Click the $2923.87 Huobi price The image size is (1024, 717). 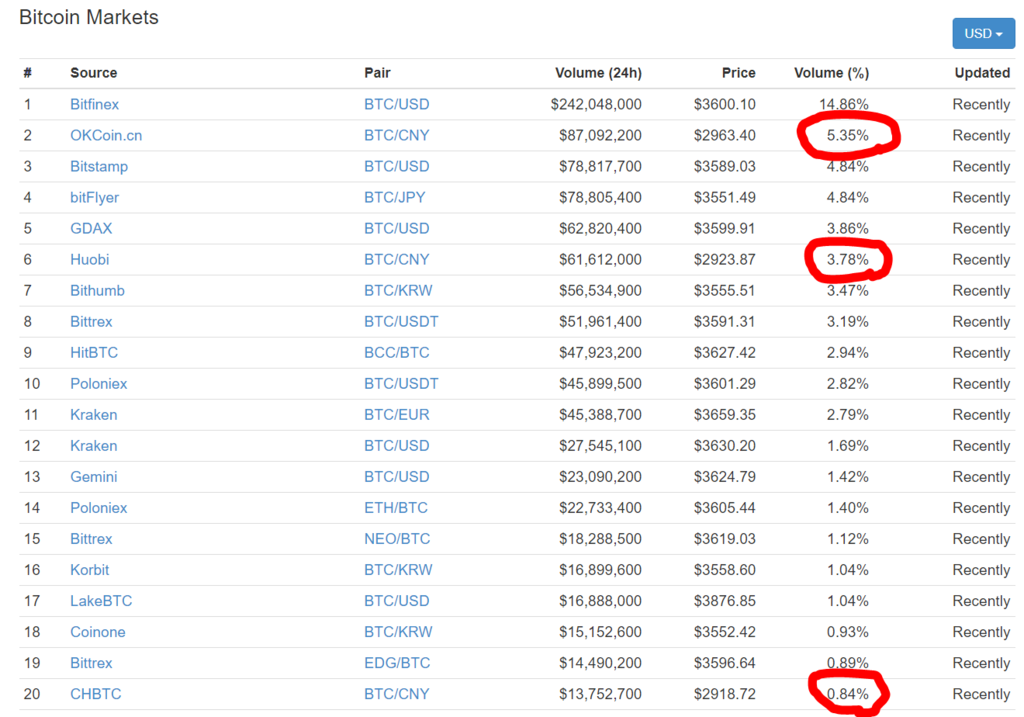click(x=725, y=259)
